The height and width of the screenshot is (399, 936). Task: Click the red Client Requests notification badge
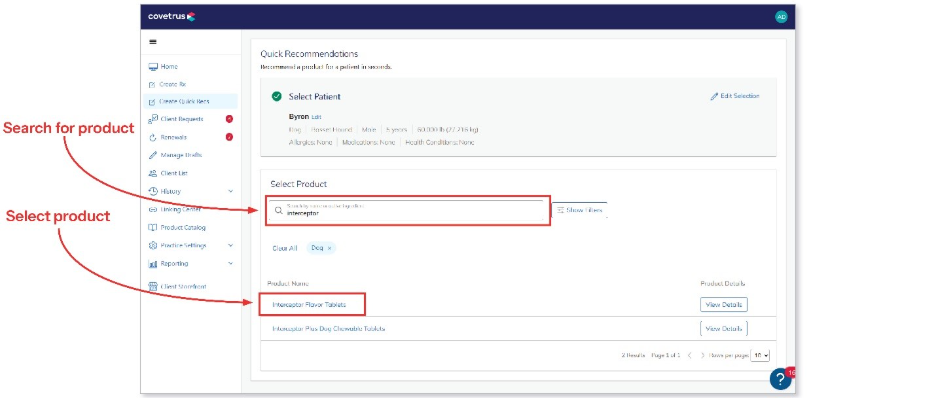point(229,119)
